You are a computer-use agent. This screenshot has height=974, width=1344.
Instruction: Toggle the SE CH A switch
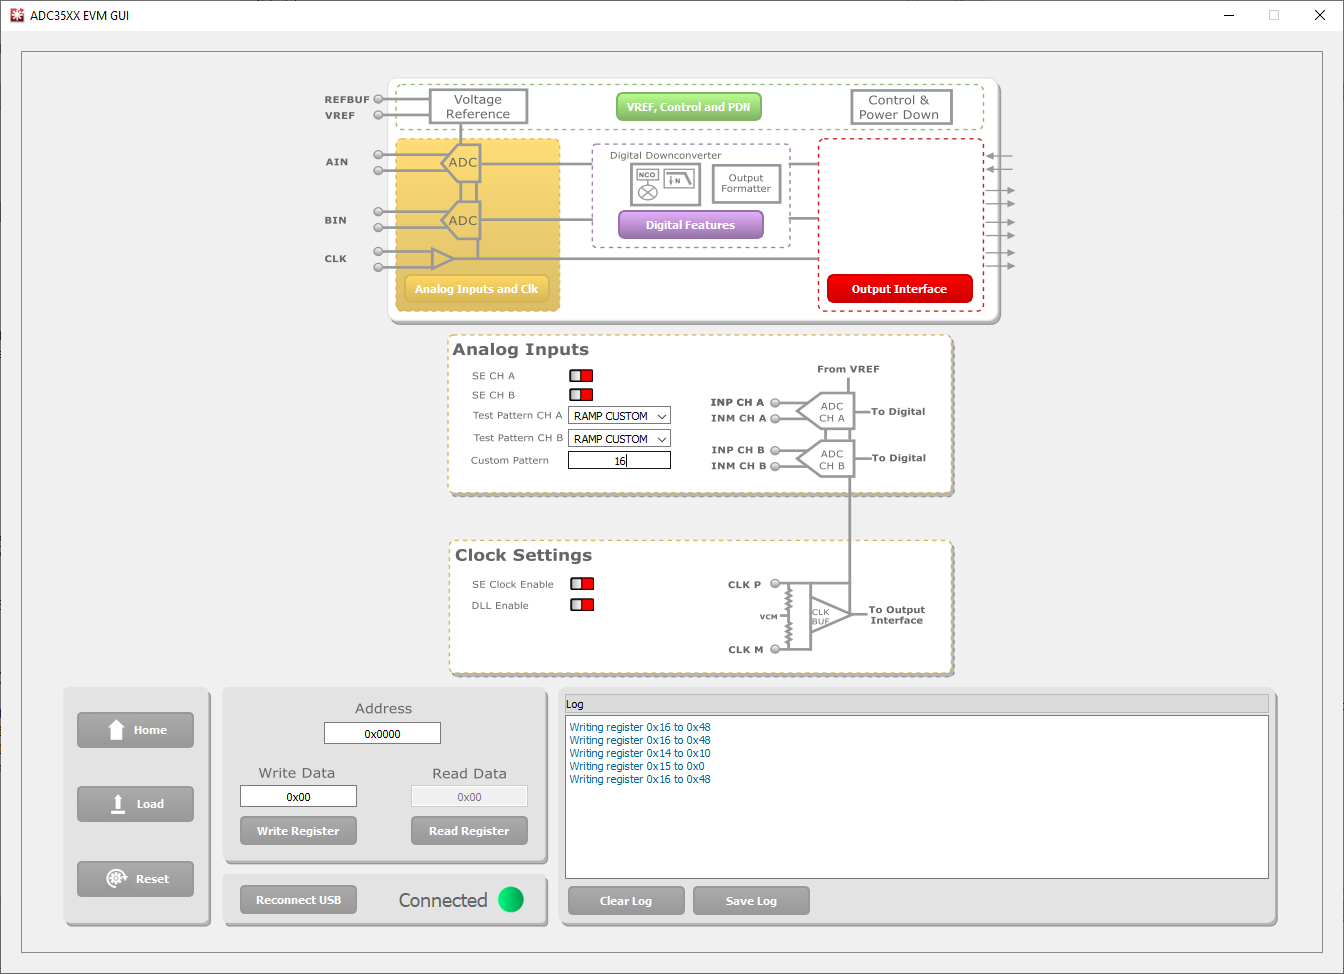pos(581,376)
